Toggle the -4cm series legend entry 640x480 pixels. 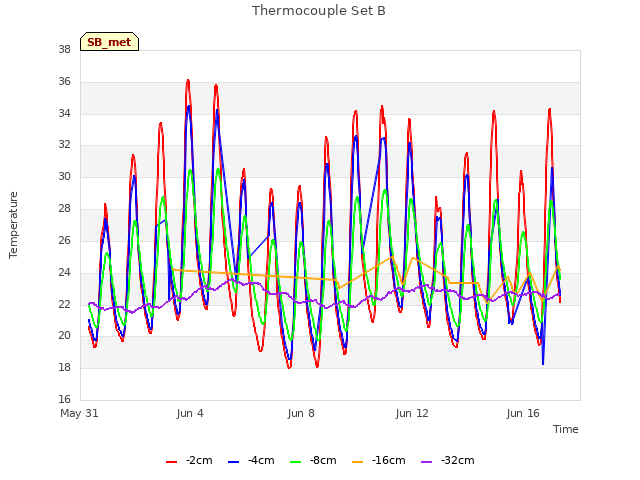pyautogui.click(x=251, y=460)
